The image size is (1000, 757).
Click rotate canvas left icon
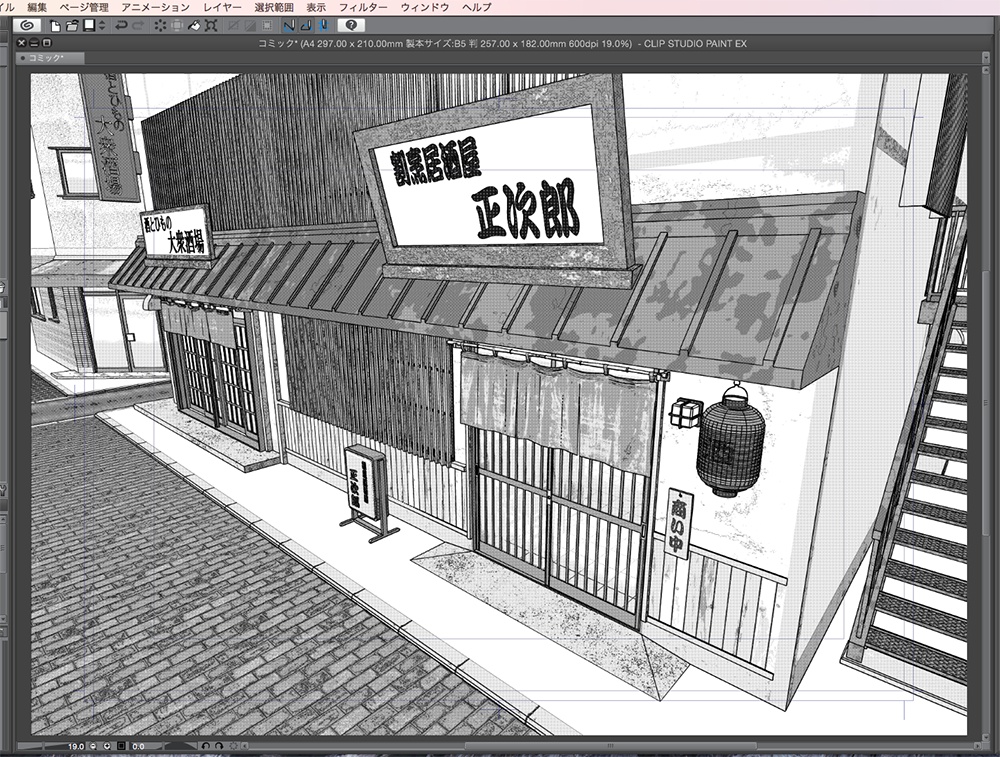[x=205, y=746]
